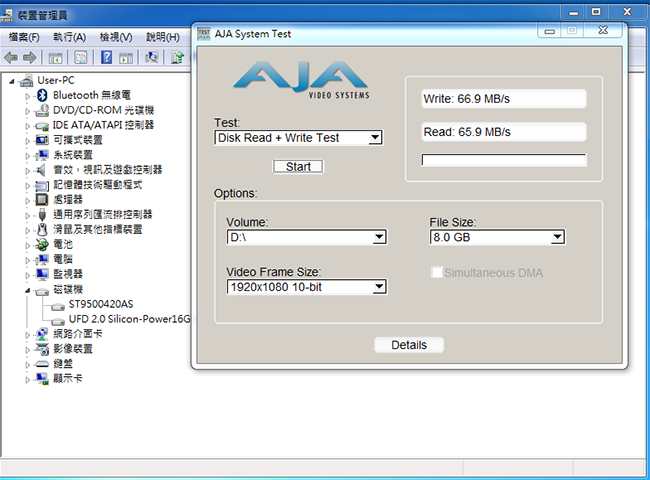Screen dimensions: 650x480
Task: Click the Details button
Action: point(409,345)
